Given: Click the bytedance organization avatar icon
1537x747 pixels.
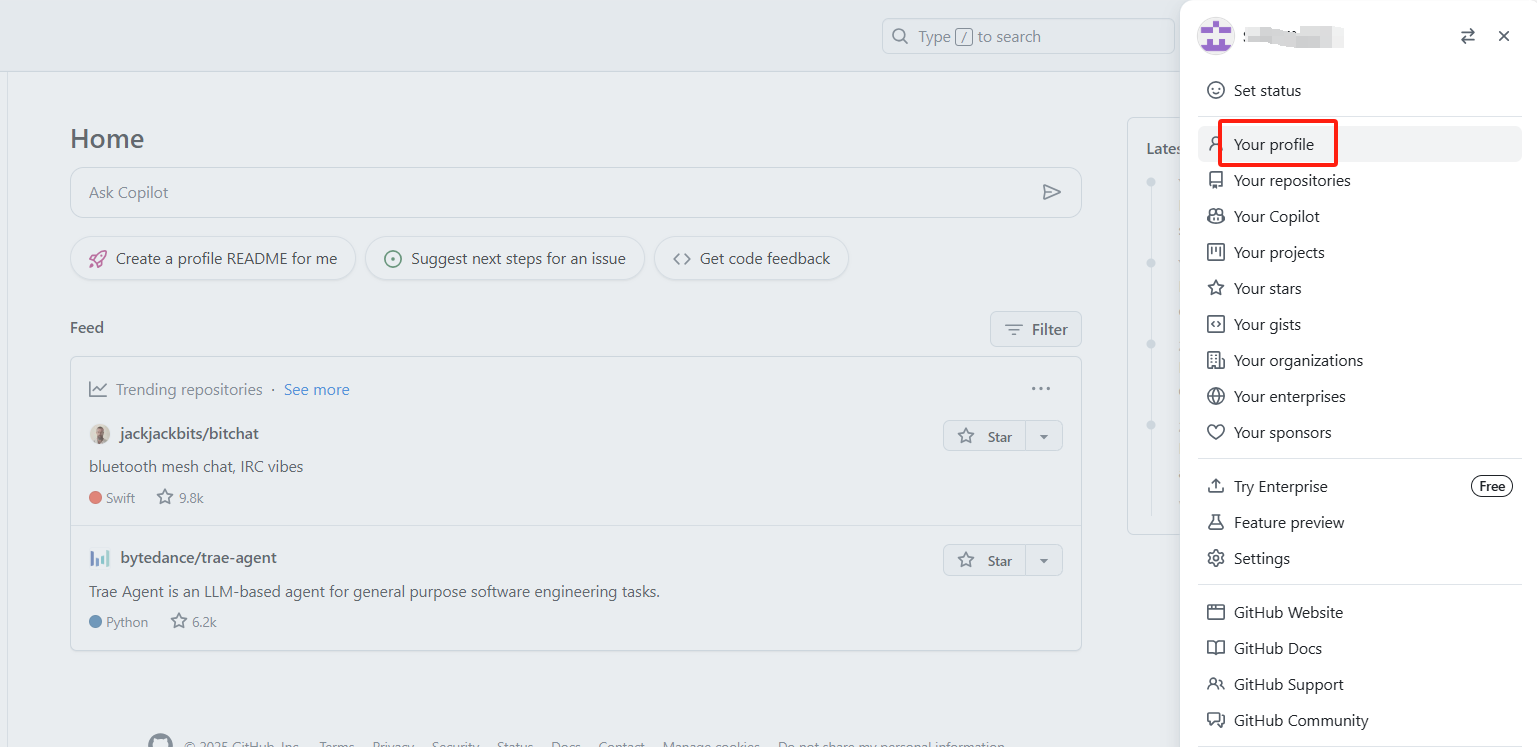Looking at the screenshot, I should pos(100,558).
